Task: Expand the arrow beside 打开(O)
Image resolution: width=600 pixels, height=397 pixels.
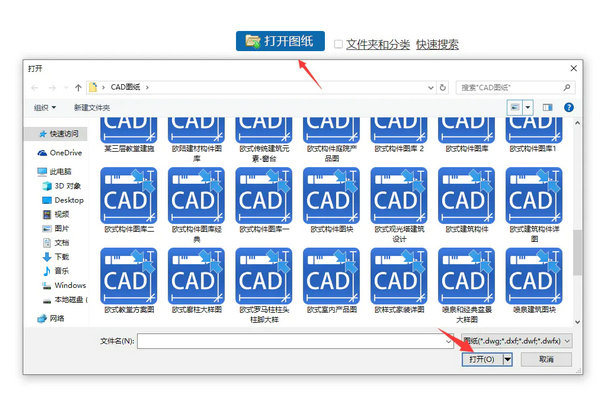Action: (x=508, y=359)
